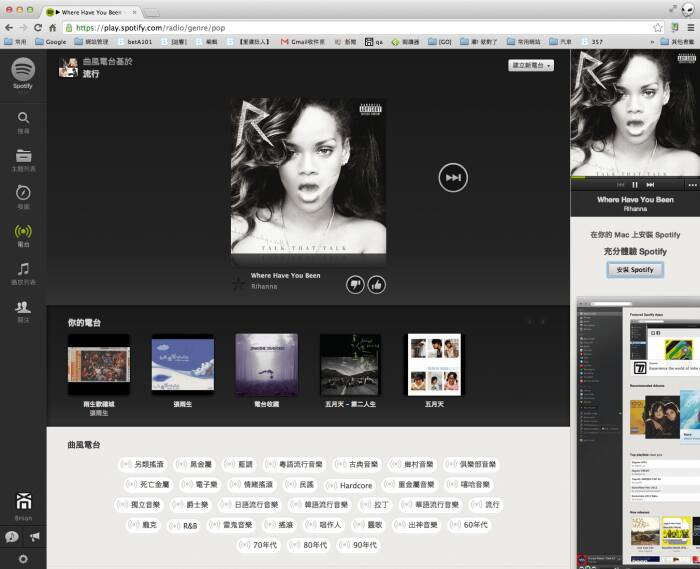This screenshot has width=700, height=569.
Task: Give thumbs down to Where Have You Been
Action: point(355,285)
